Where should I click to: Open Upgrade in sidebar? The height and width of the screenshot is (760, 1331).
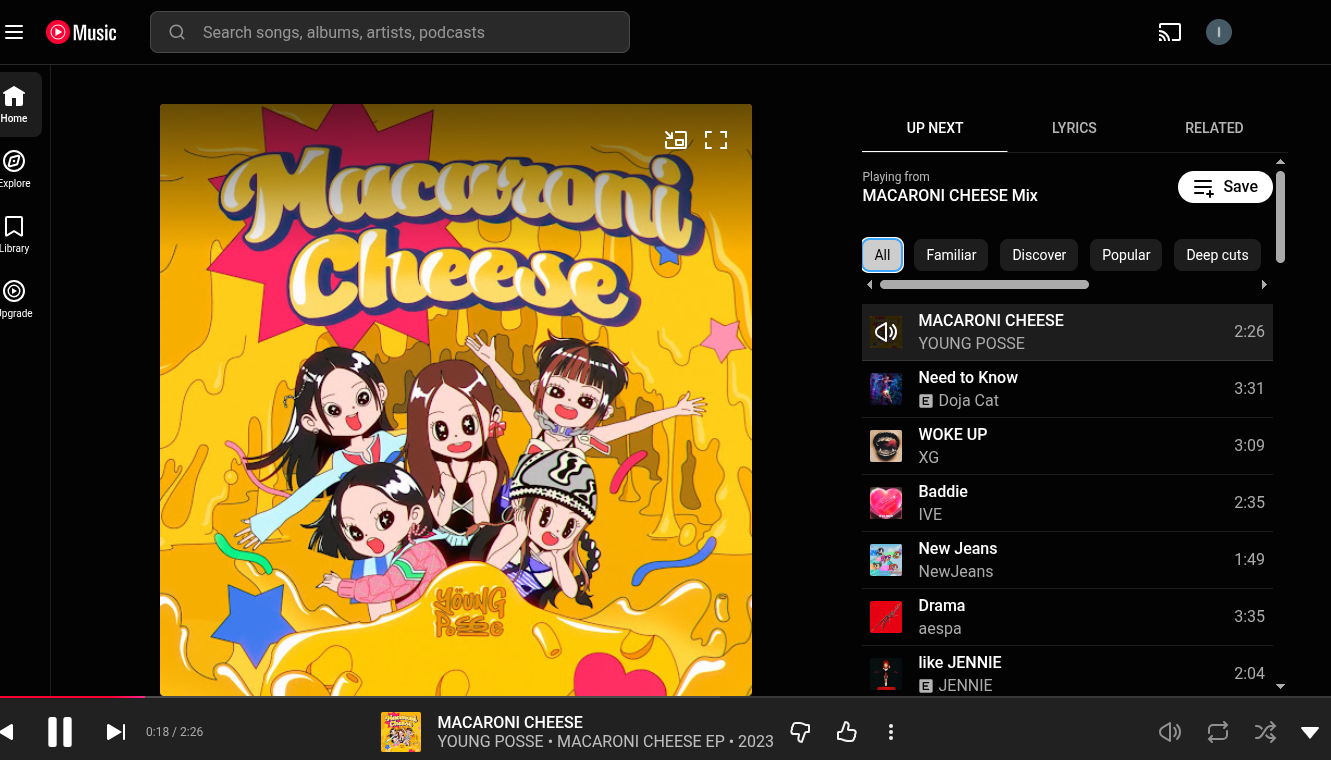click(x=14, y=299)
